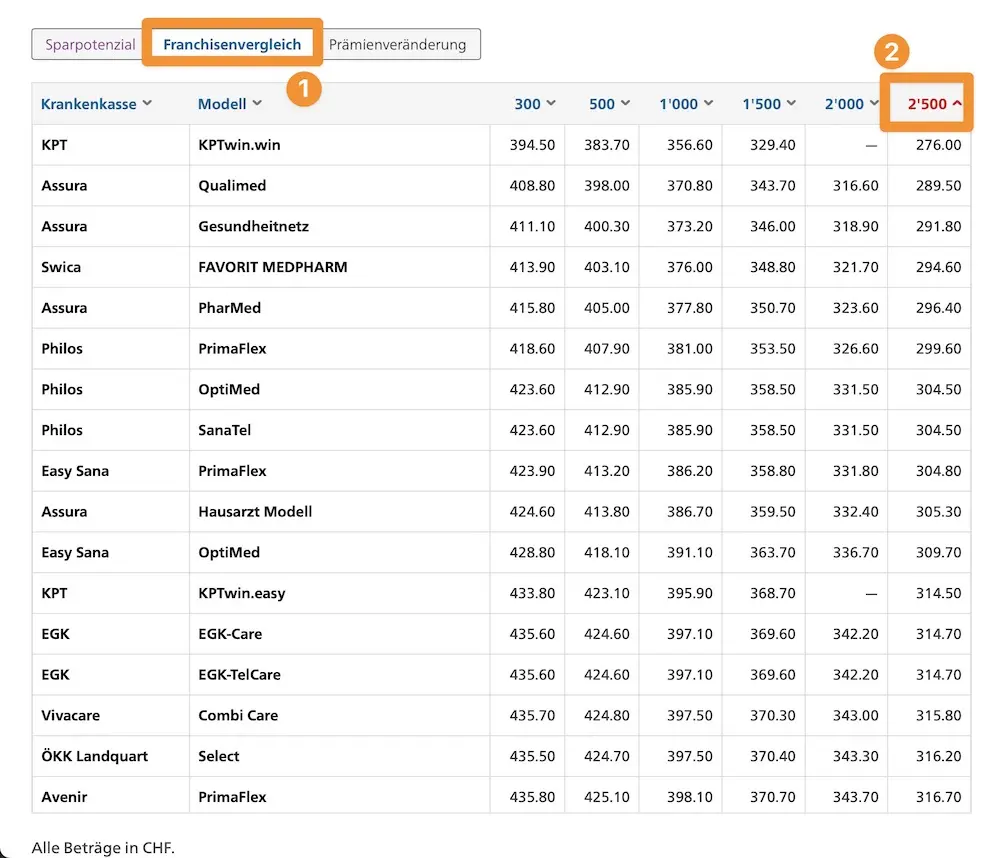Sort the table by Krankenkasse column
The height and width of the screenshot is (858, 1000).
tap(96, 104)
